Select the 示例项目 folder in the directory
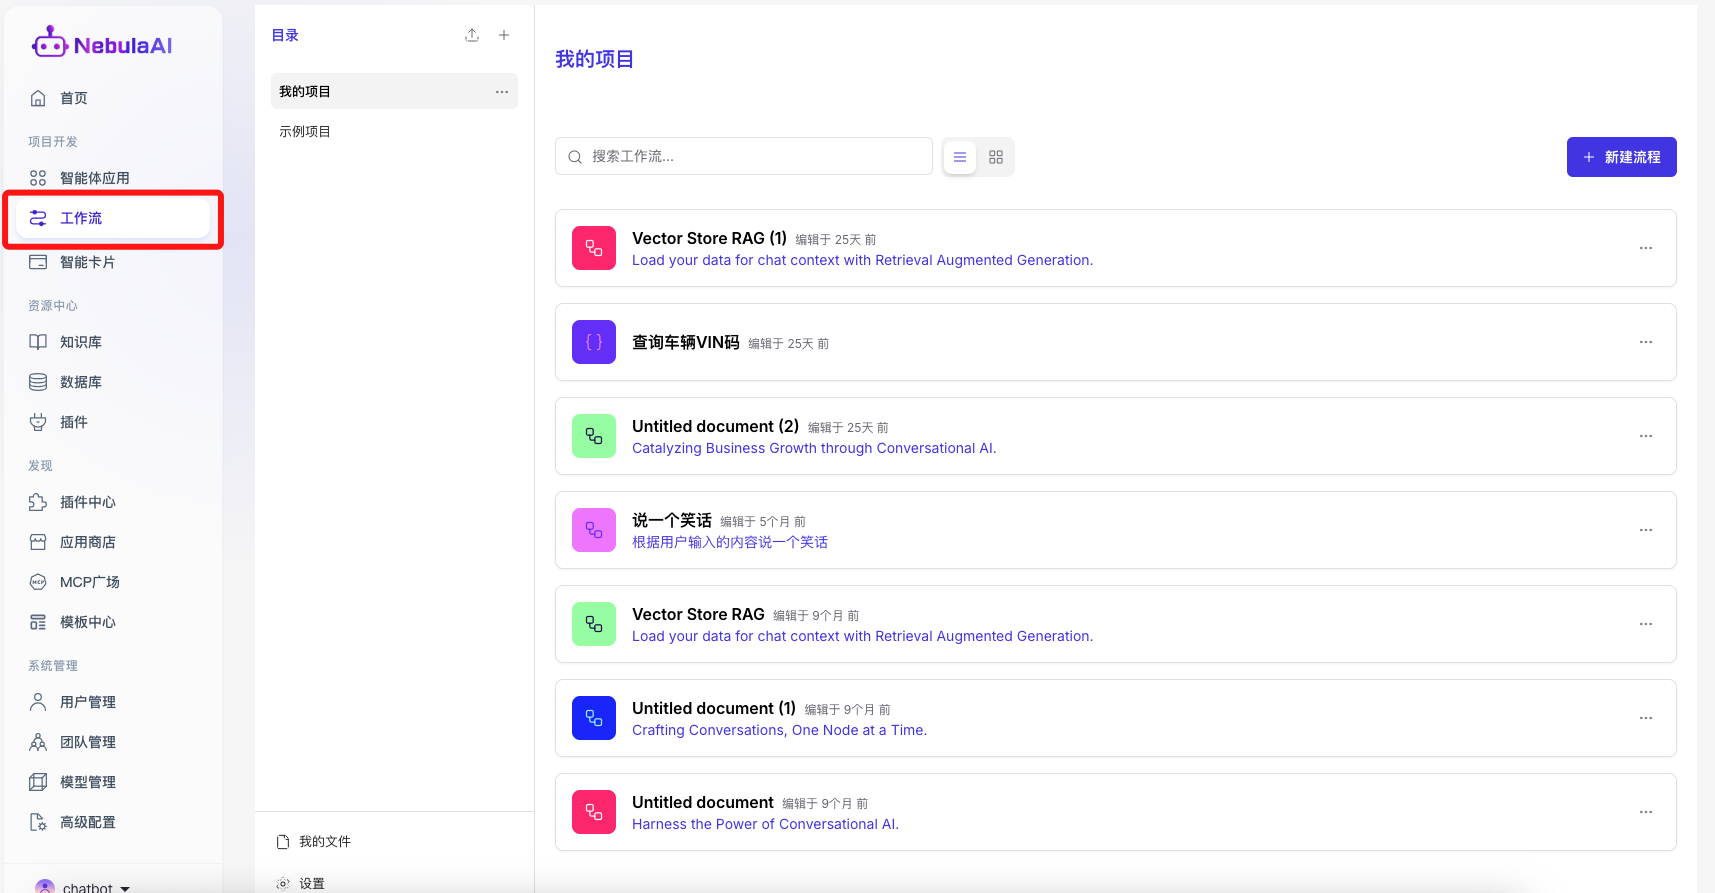The image size is (1715, 893). click(305, 132)
